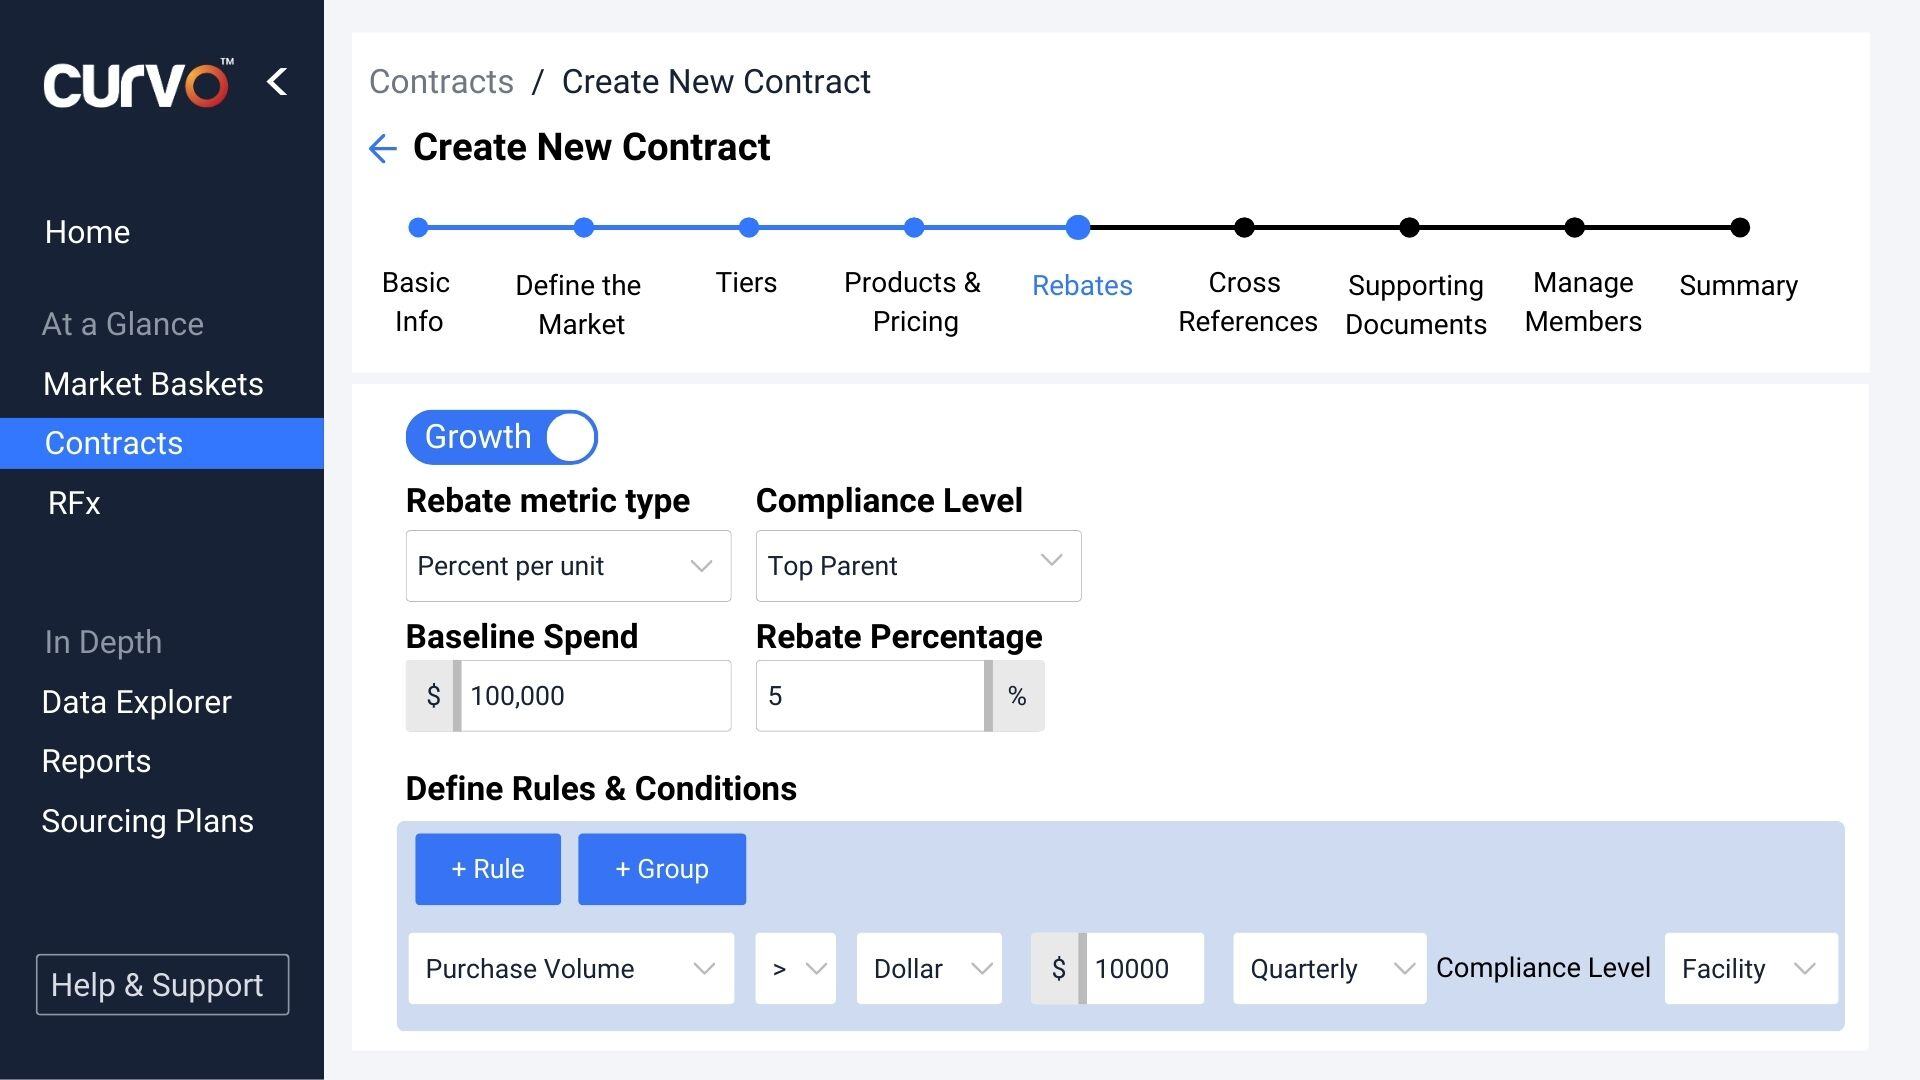Screen dimensions: 1920x1080
Task: Open Help & Support
Action: (x=161, y=985)
